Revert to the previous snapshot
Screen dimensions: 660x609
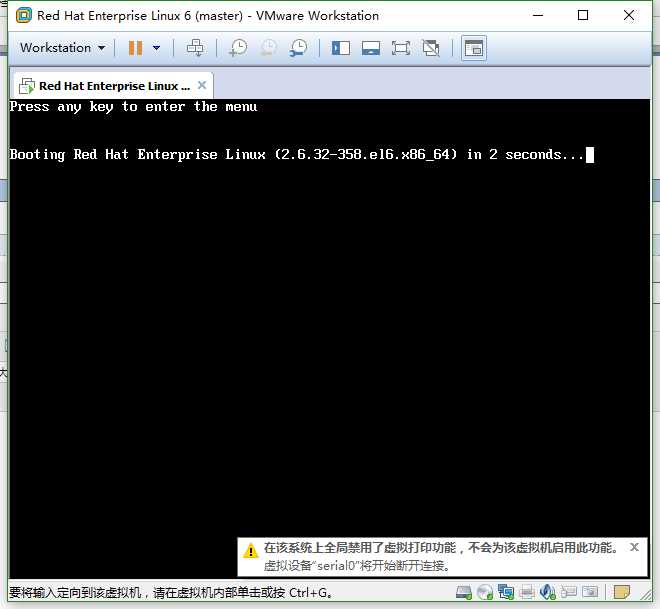click(x=268, y=48)
